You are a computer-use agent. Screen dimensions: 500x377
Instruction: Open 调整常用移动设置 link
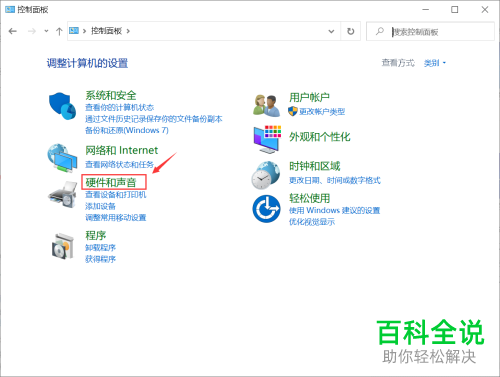[116, 218]
